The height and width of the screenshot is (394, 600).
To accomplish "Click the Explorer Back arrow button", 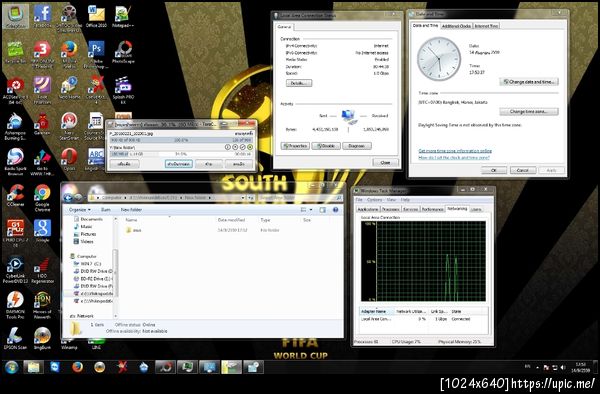I will point(68,198).
